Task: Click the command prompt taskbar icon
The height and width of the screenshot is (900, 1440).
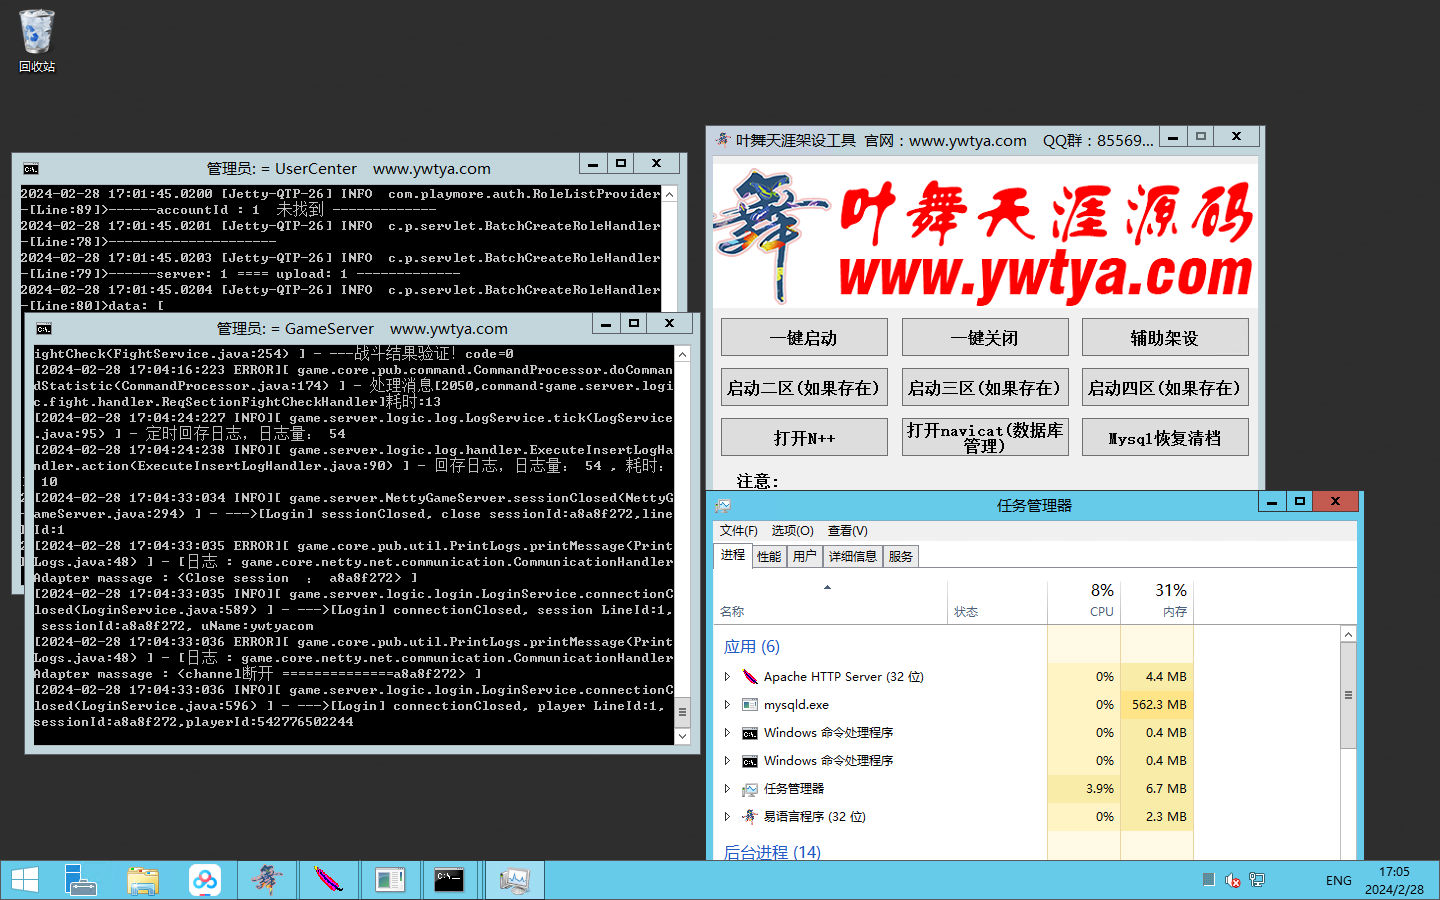Action: click(450, 880)
